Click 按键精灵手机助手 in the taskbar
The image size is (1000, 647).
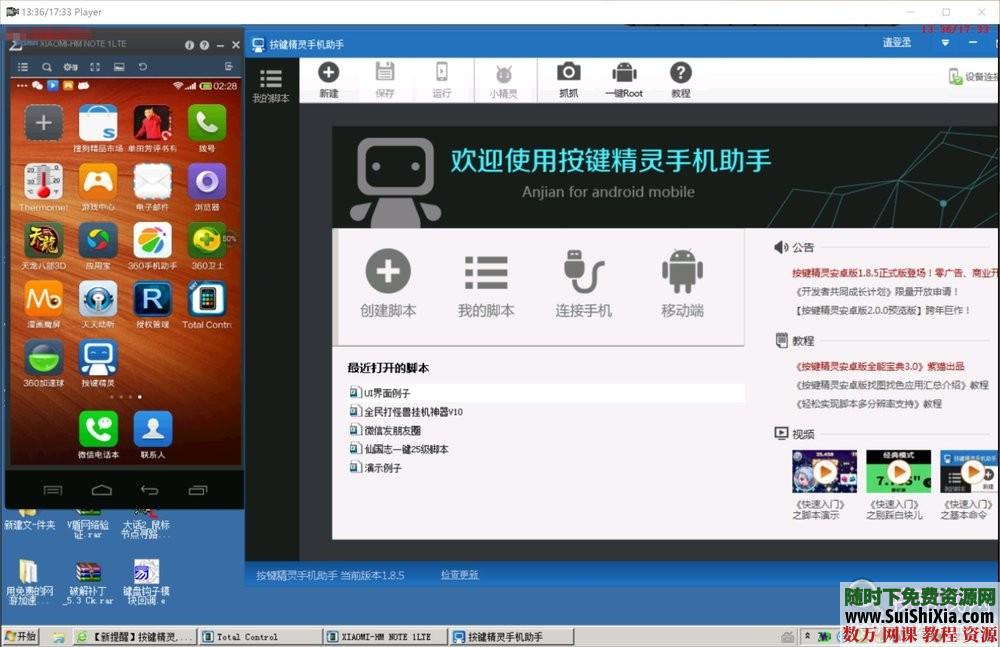[510, 636]
